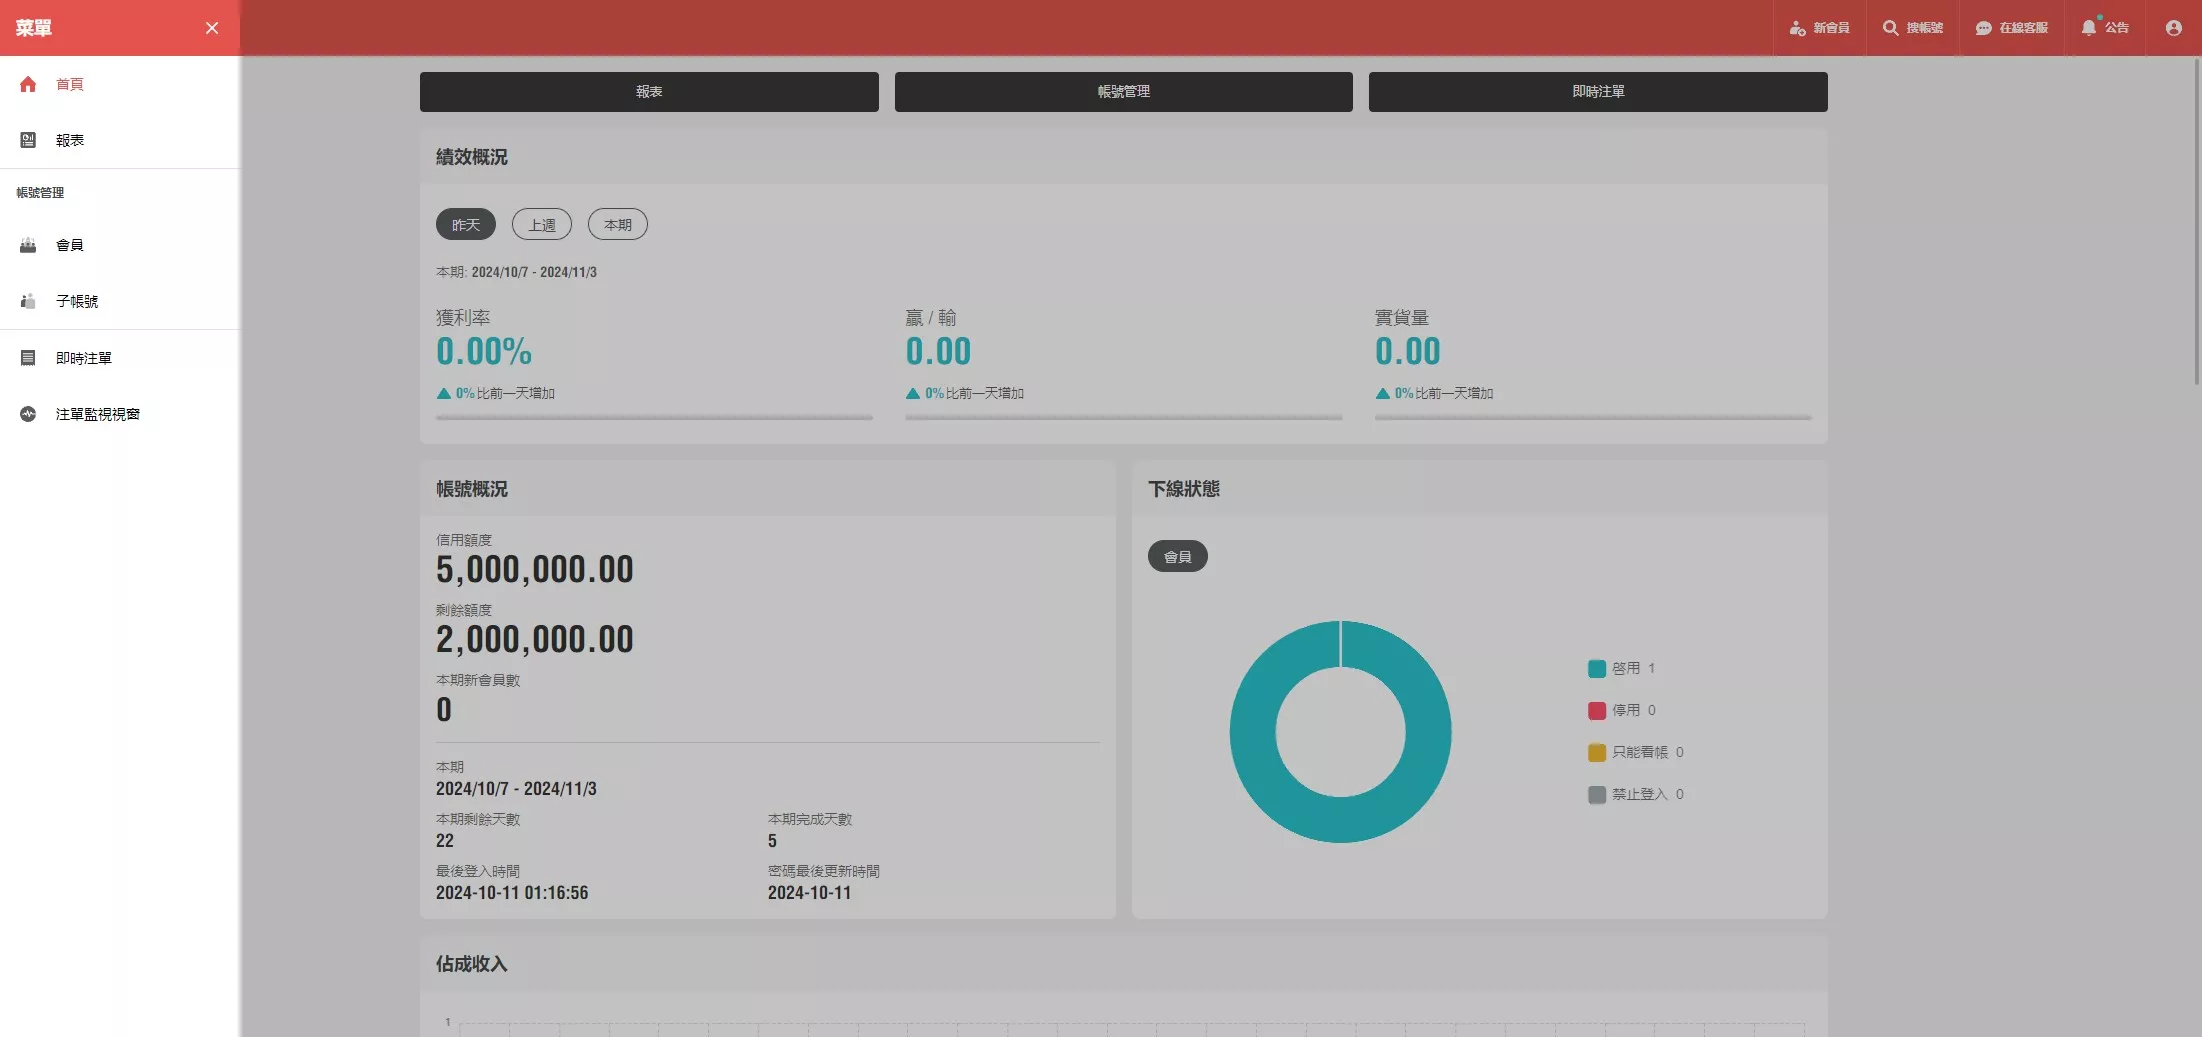Image resolution: width=2202 pixels, height=1037 pixels.
Task: Select the 會員 chip in 下線狀態
Action: (1177, 557)
